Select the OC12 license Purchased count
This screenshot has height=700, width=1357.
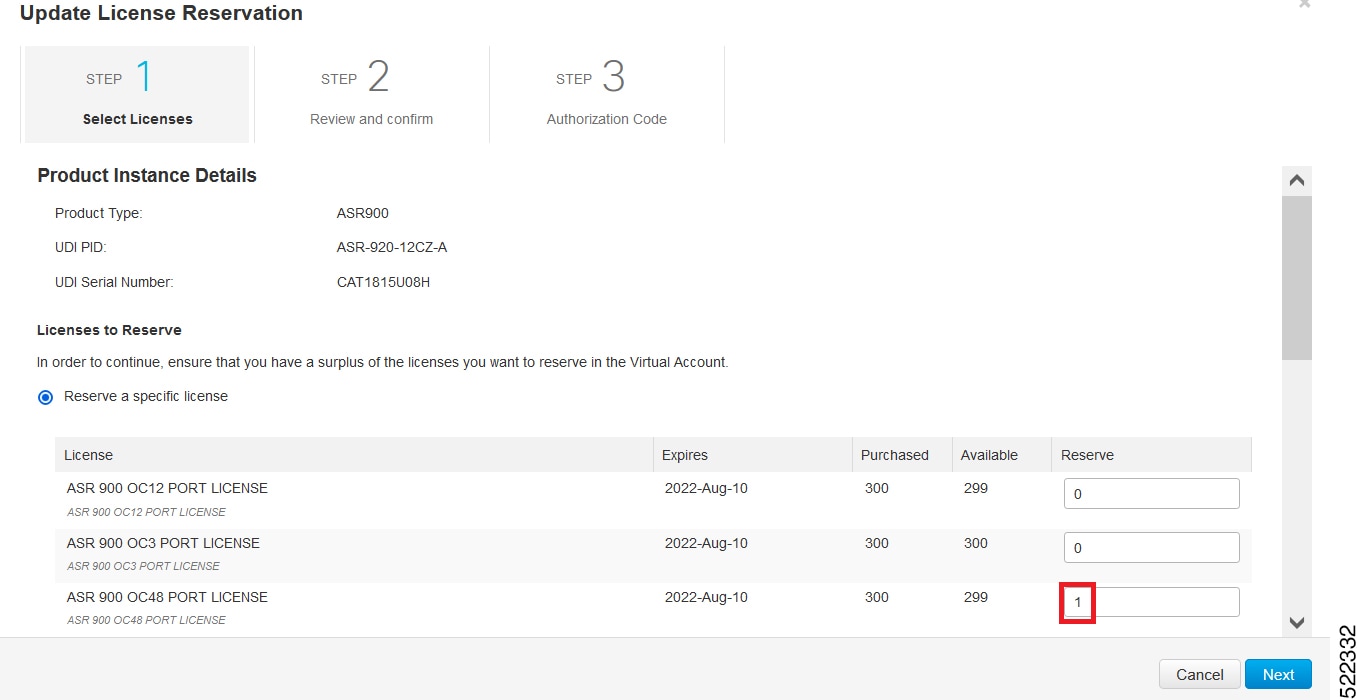(877, 489)
